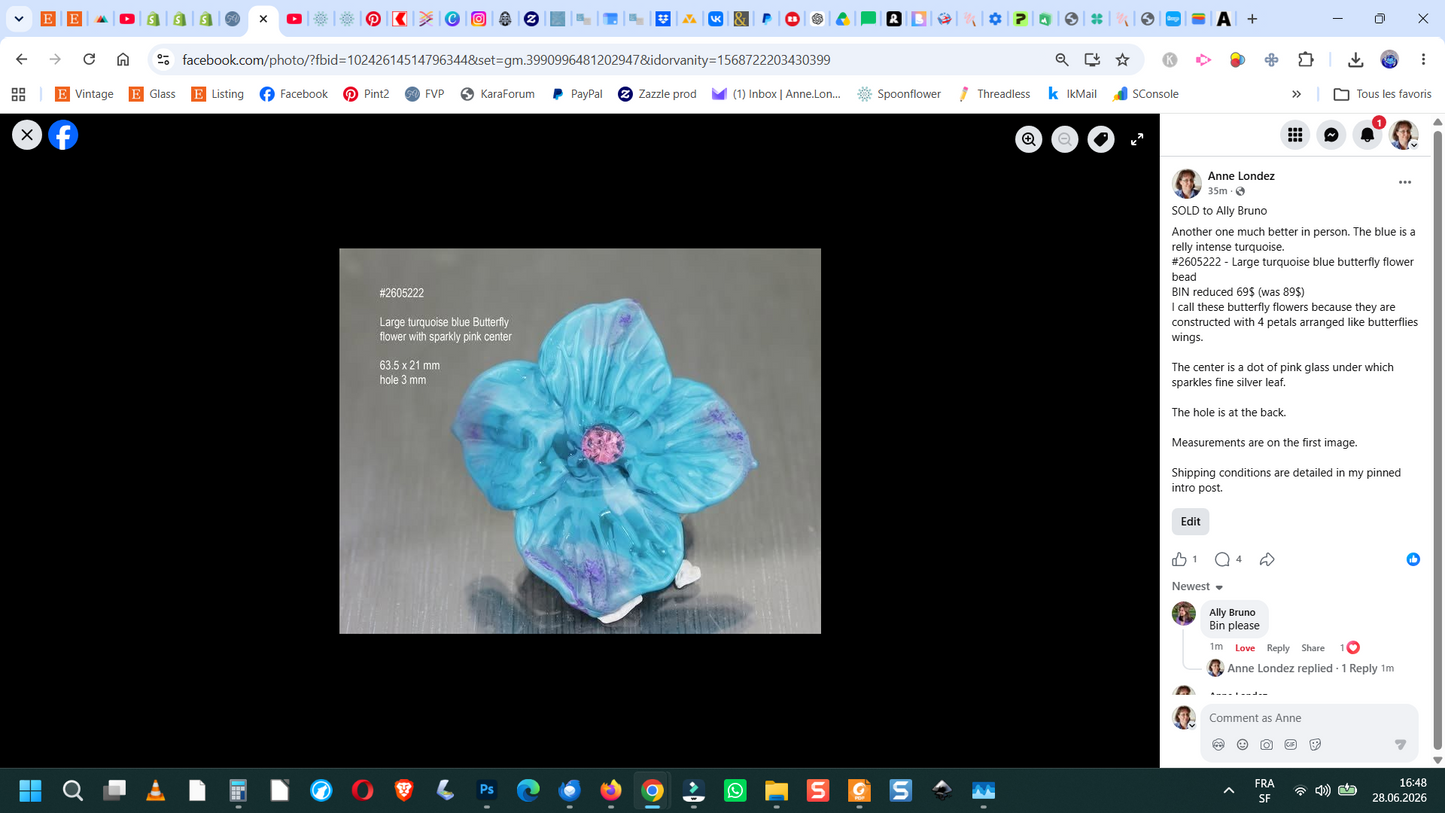Open a new browser tab
The height and width of the screenshot is (813, 1445).
point(1252,19)
